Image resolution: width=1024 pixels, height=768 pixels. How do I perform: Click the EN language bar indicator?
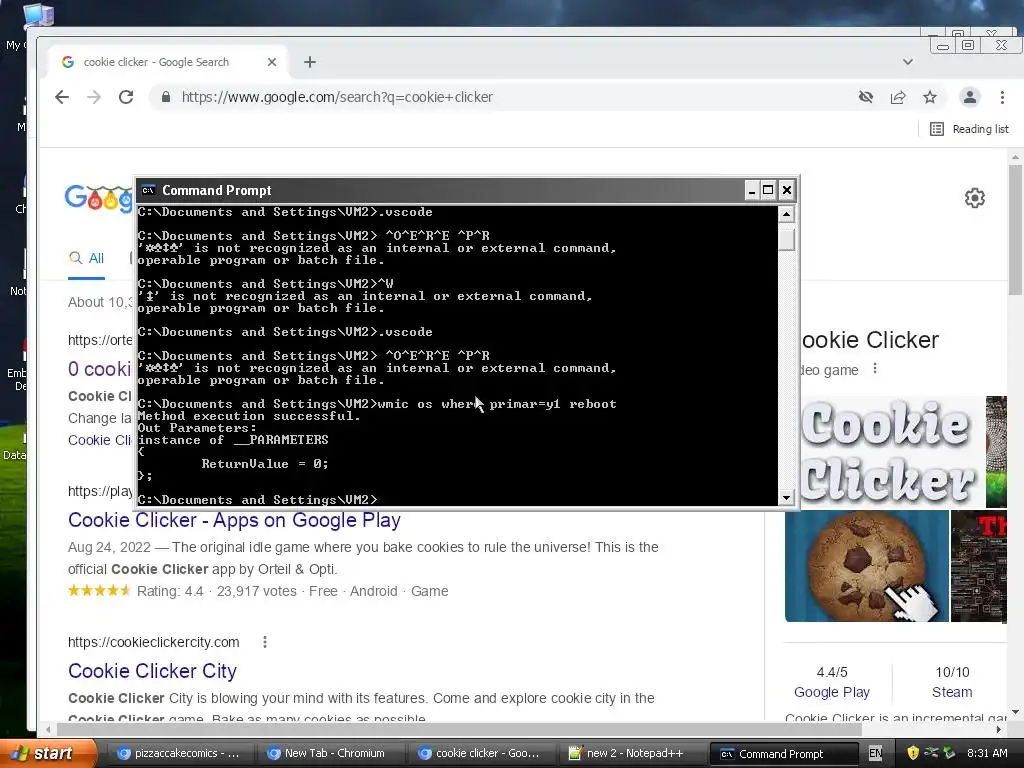click(875, 753)
